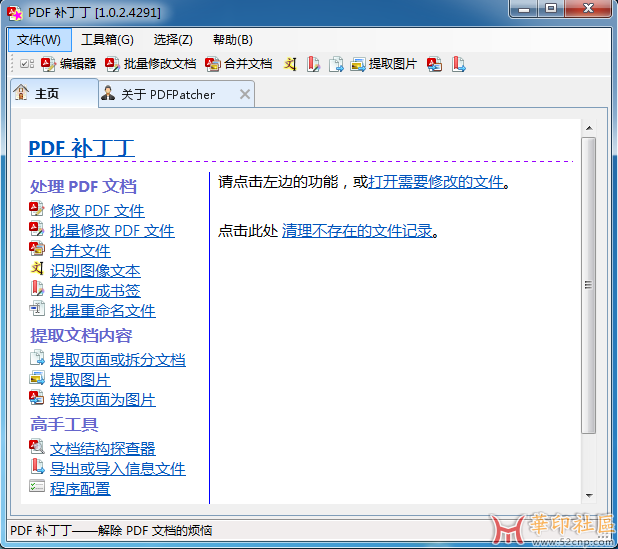Image resolution: width=618 pixels, height=549 pixels.
Task: Click 打开需要修改的文件 link
Action: [x=436, y=182]
